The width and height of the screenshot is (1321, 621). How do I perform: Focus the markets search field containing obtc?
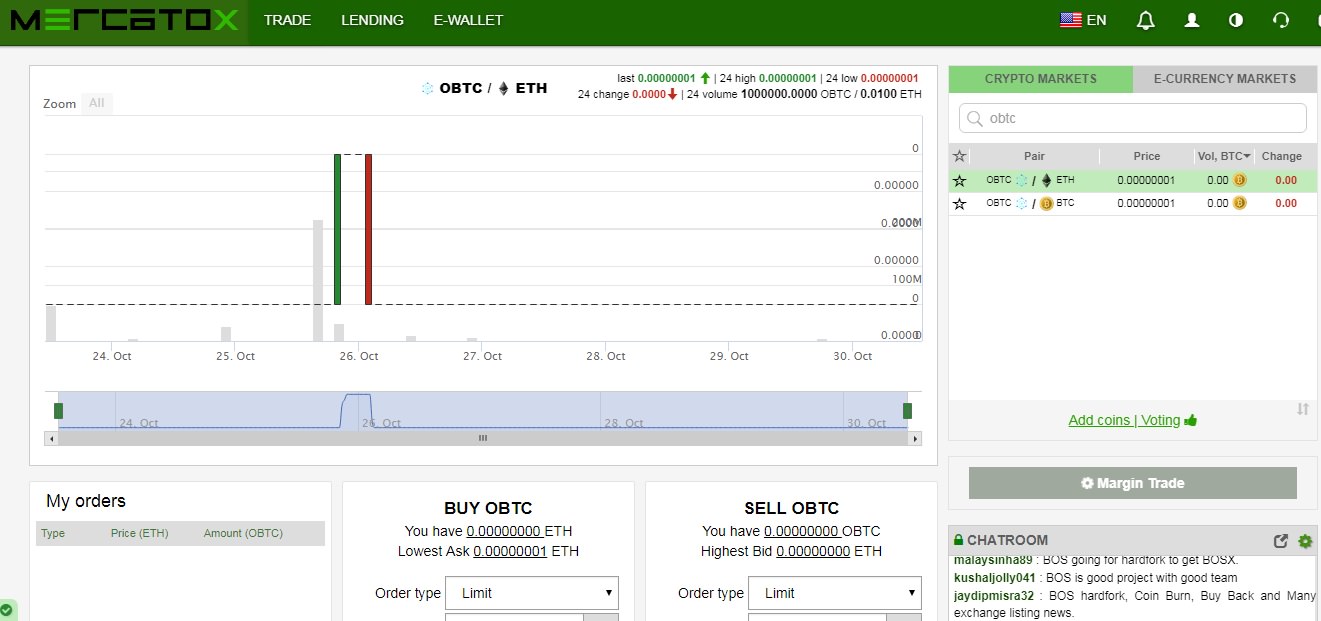1133,118
